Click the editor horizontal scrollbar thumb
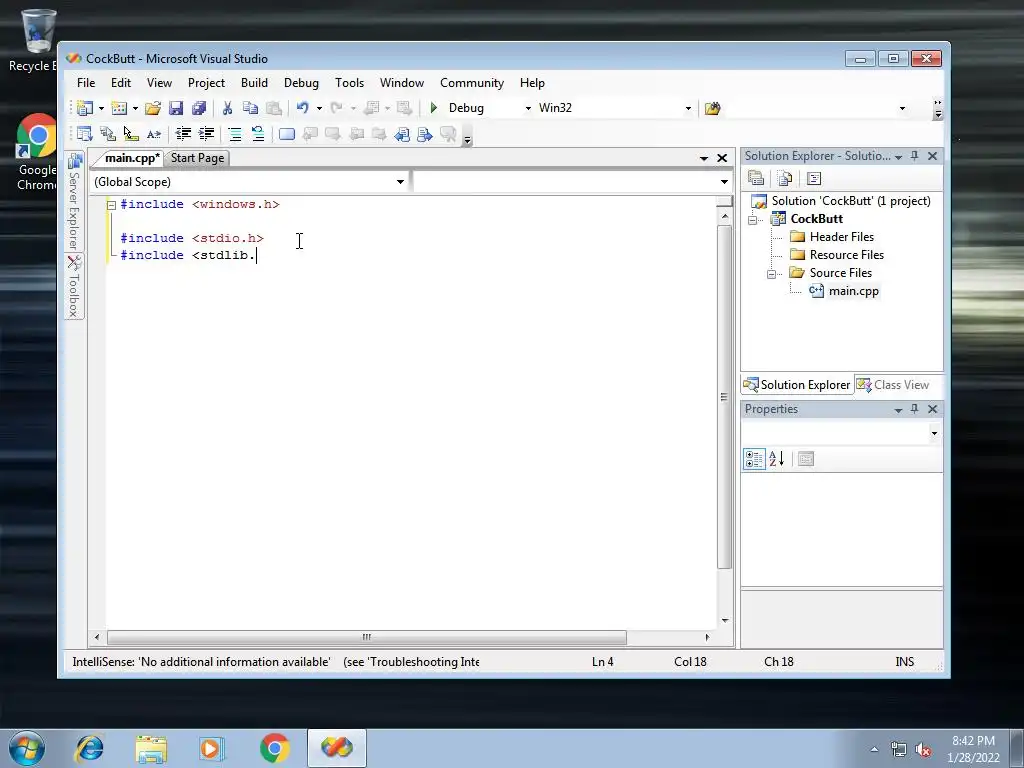 pyautogui.click(x=366, y=637)
